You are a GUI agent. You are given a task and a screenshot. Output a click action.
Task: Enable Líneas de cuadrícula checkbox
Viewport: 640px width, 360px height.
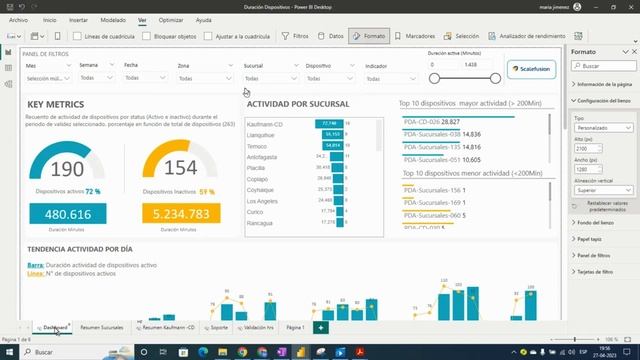pos(77,36)
